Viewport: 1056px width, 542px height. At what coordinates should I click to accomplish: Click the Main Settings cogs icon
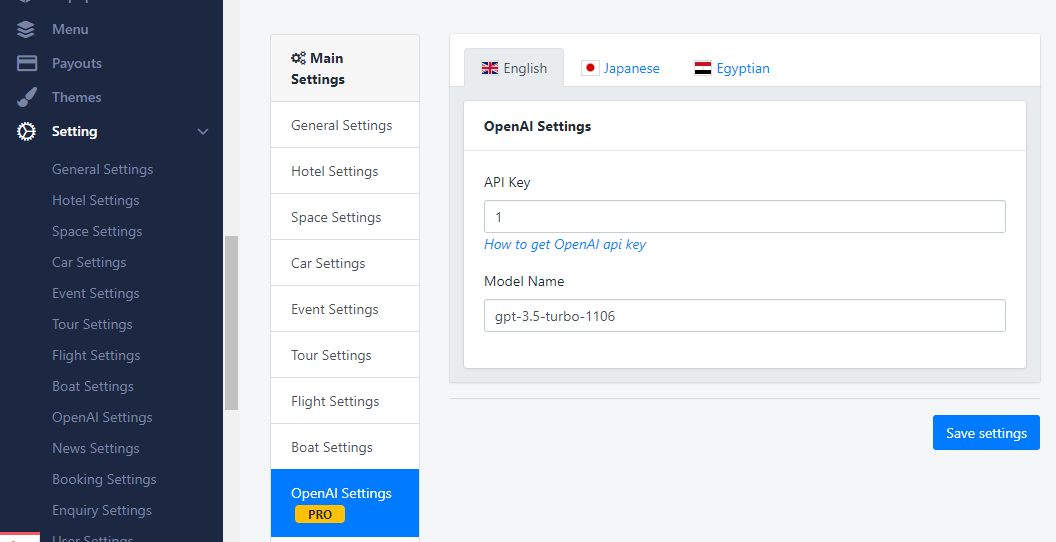[298, 59]
